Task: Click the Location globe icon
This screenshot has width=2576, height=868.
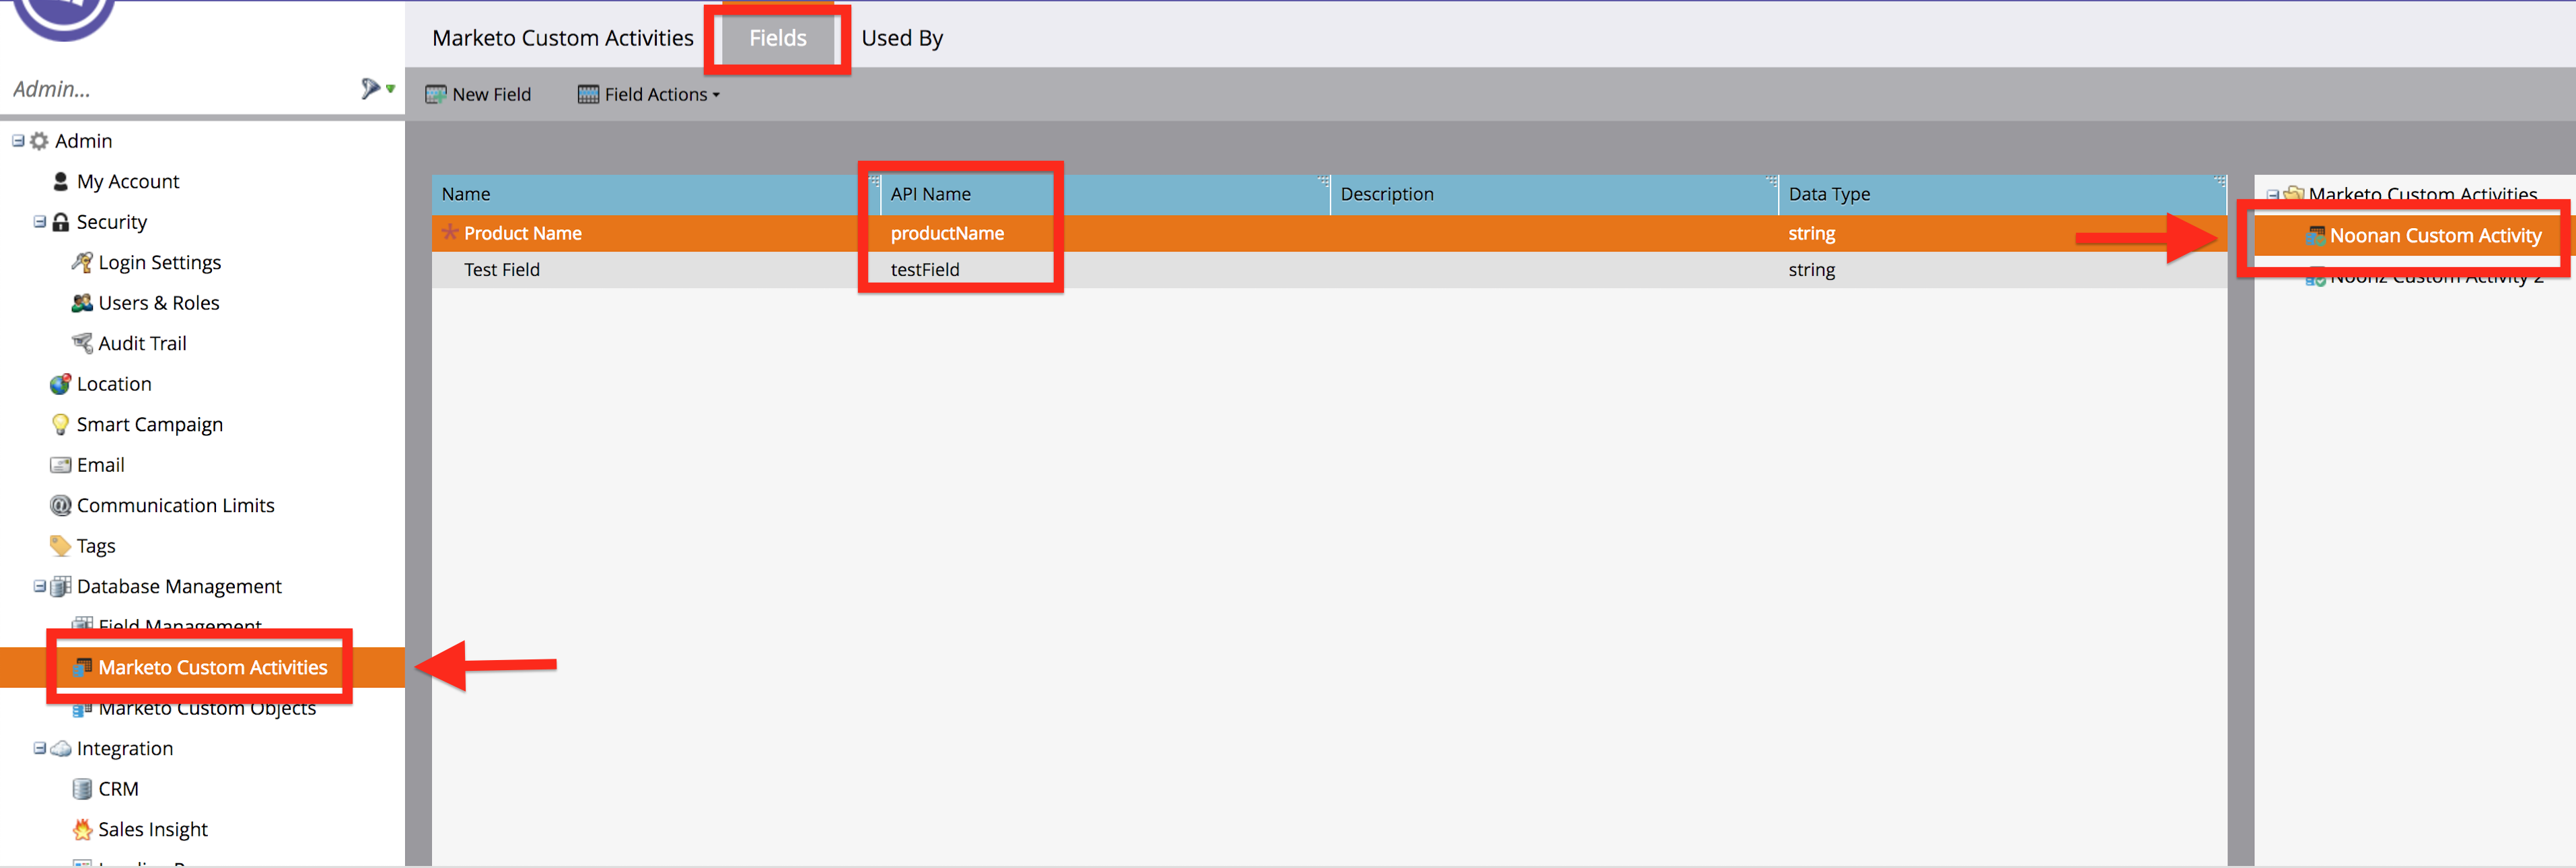Action: pyautogui.click(x=60, y=383)
